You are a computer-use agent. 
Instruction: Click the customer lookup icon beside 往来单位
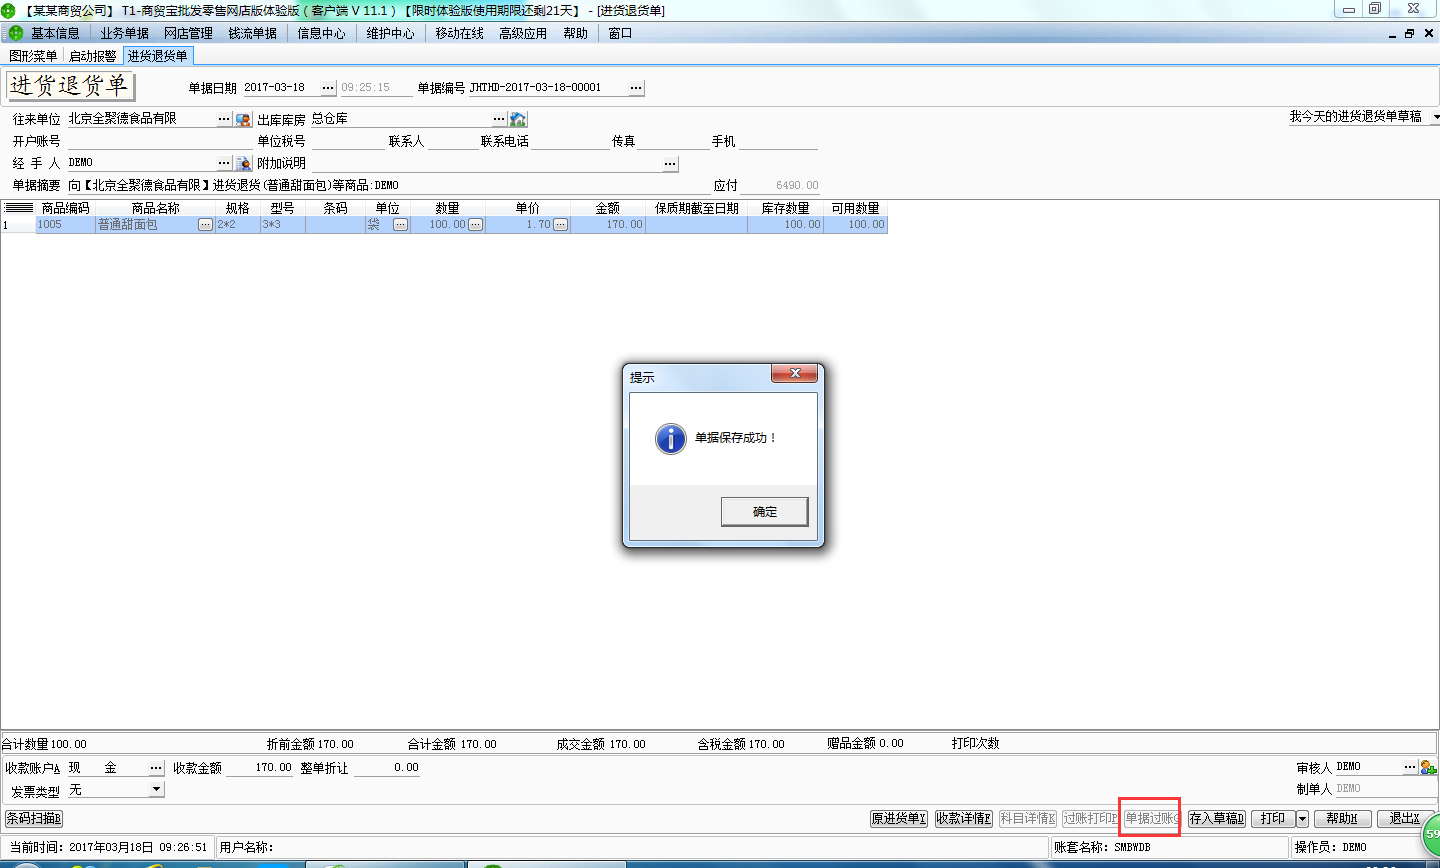243,119
